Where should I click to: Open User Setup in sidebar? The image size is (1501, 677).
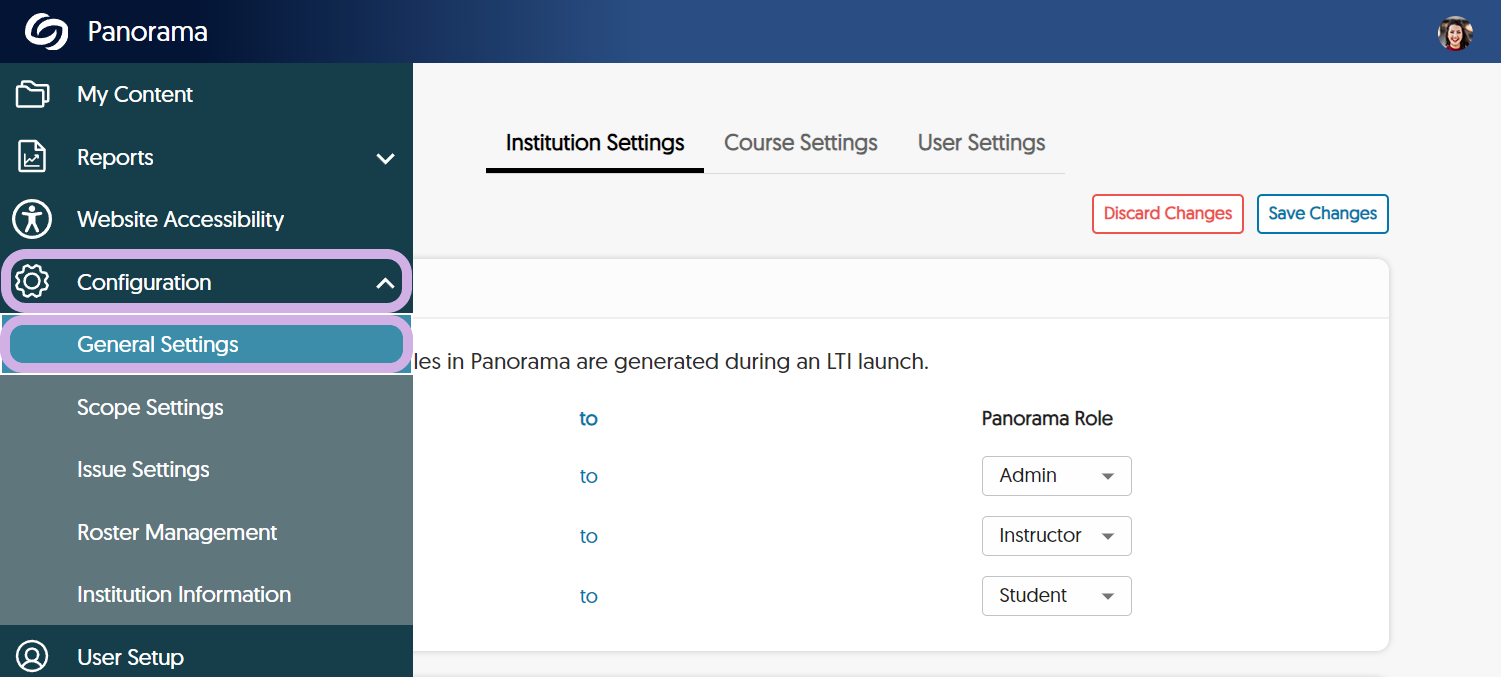point(206,657)
